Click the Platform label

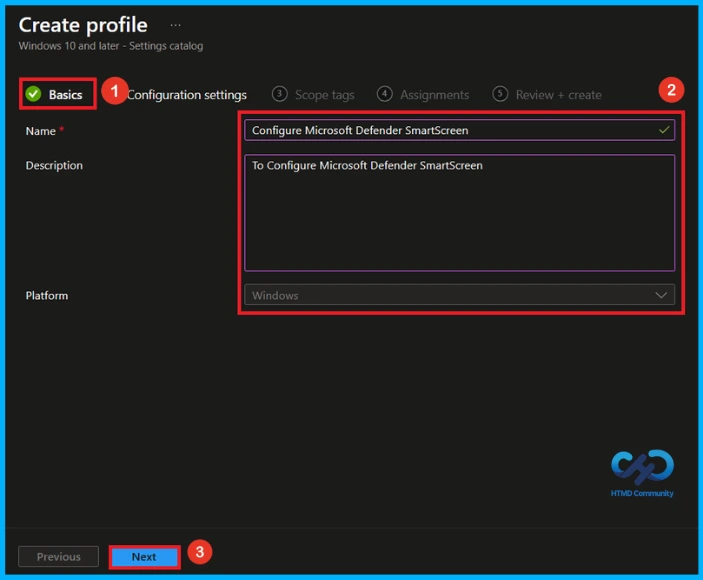pos(47,296)
